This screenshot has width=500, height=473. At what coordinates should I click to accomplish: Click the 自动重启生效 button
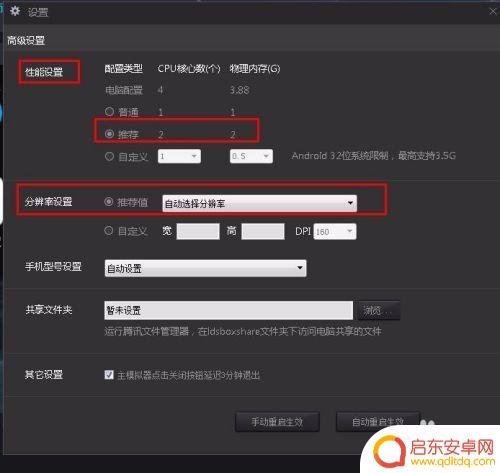(x=378, y=422)
